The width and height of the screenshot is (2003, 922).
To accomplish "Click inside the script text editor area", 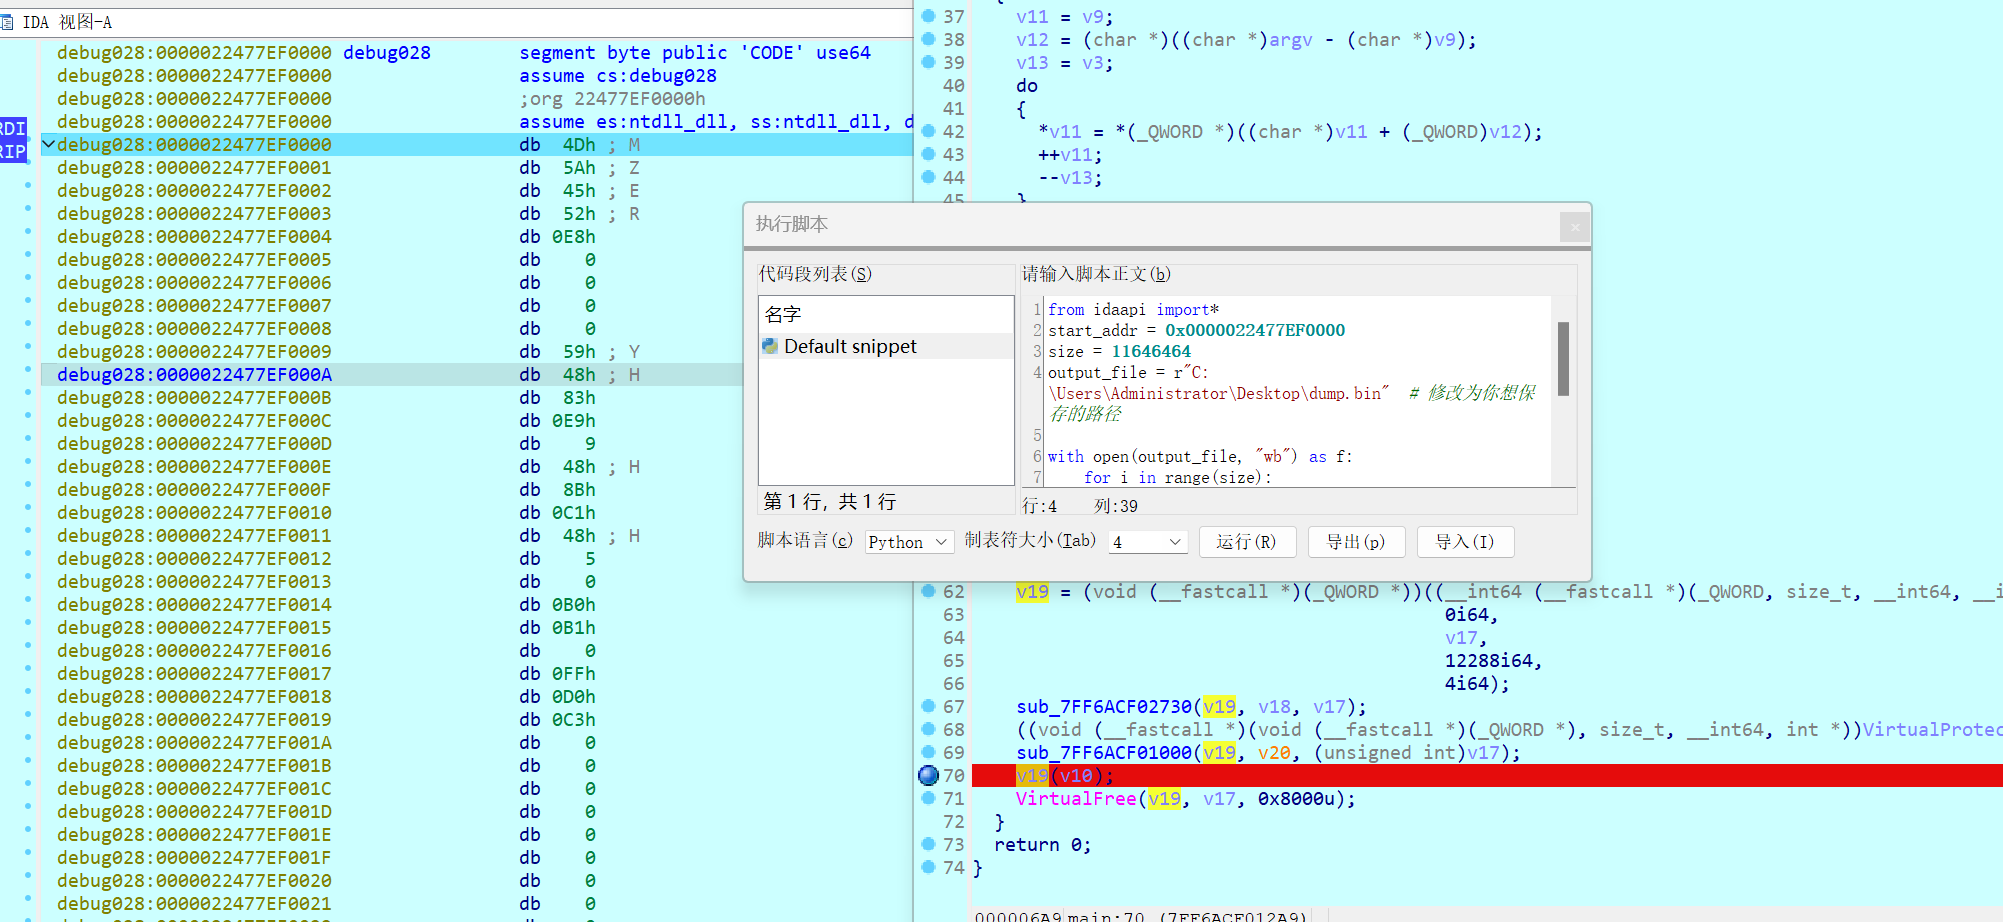I will [x=1298, y=391].
